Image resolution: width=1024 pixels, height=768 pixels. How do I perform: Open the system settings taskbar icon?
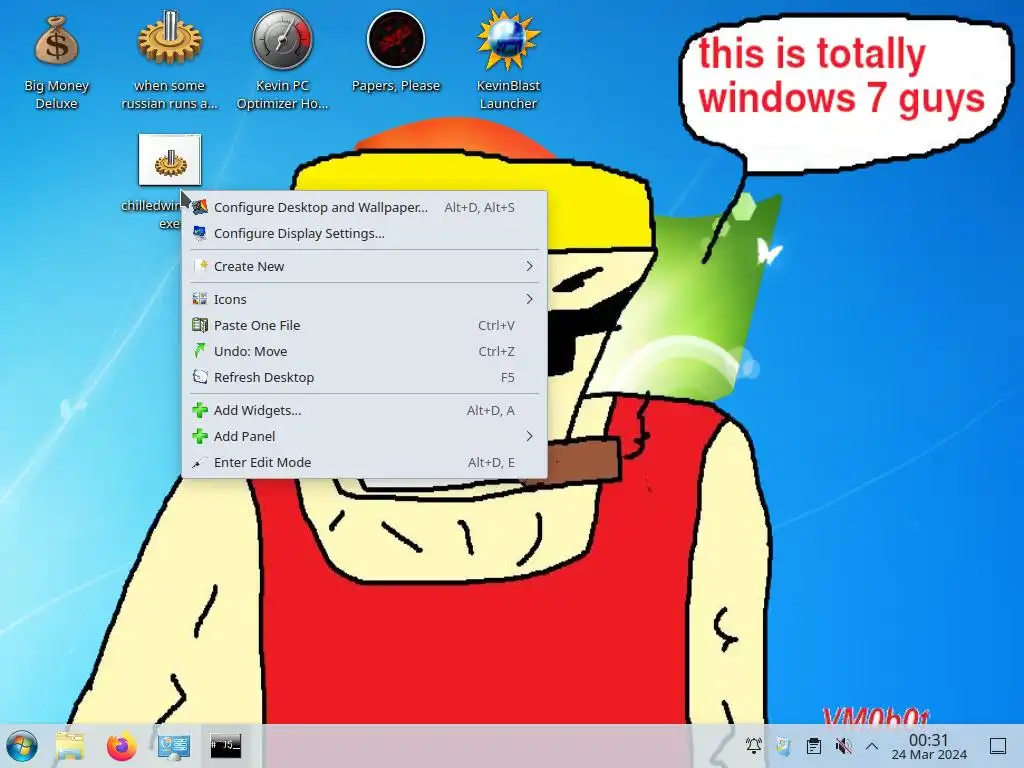[174, 746]
